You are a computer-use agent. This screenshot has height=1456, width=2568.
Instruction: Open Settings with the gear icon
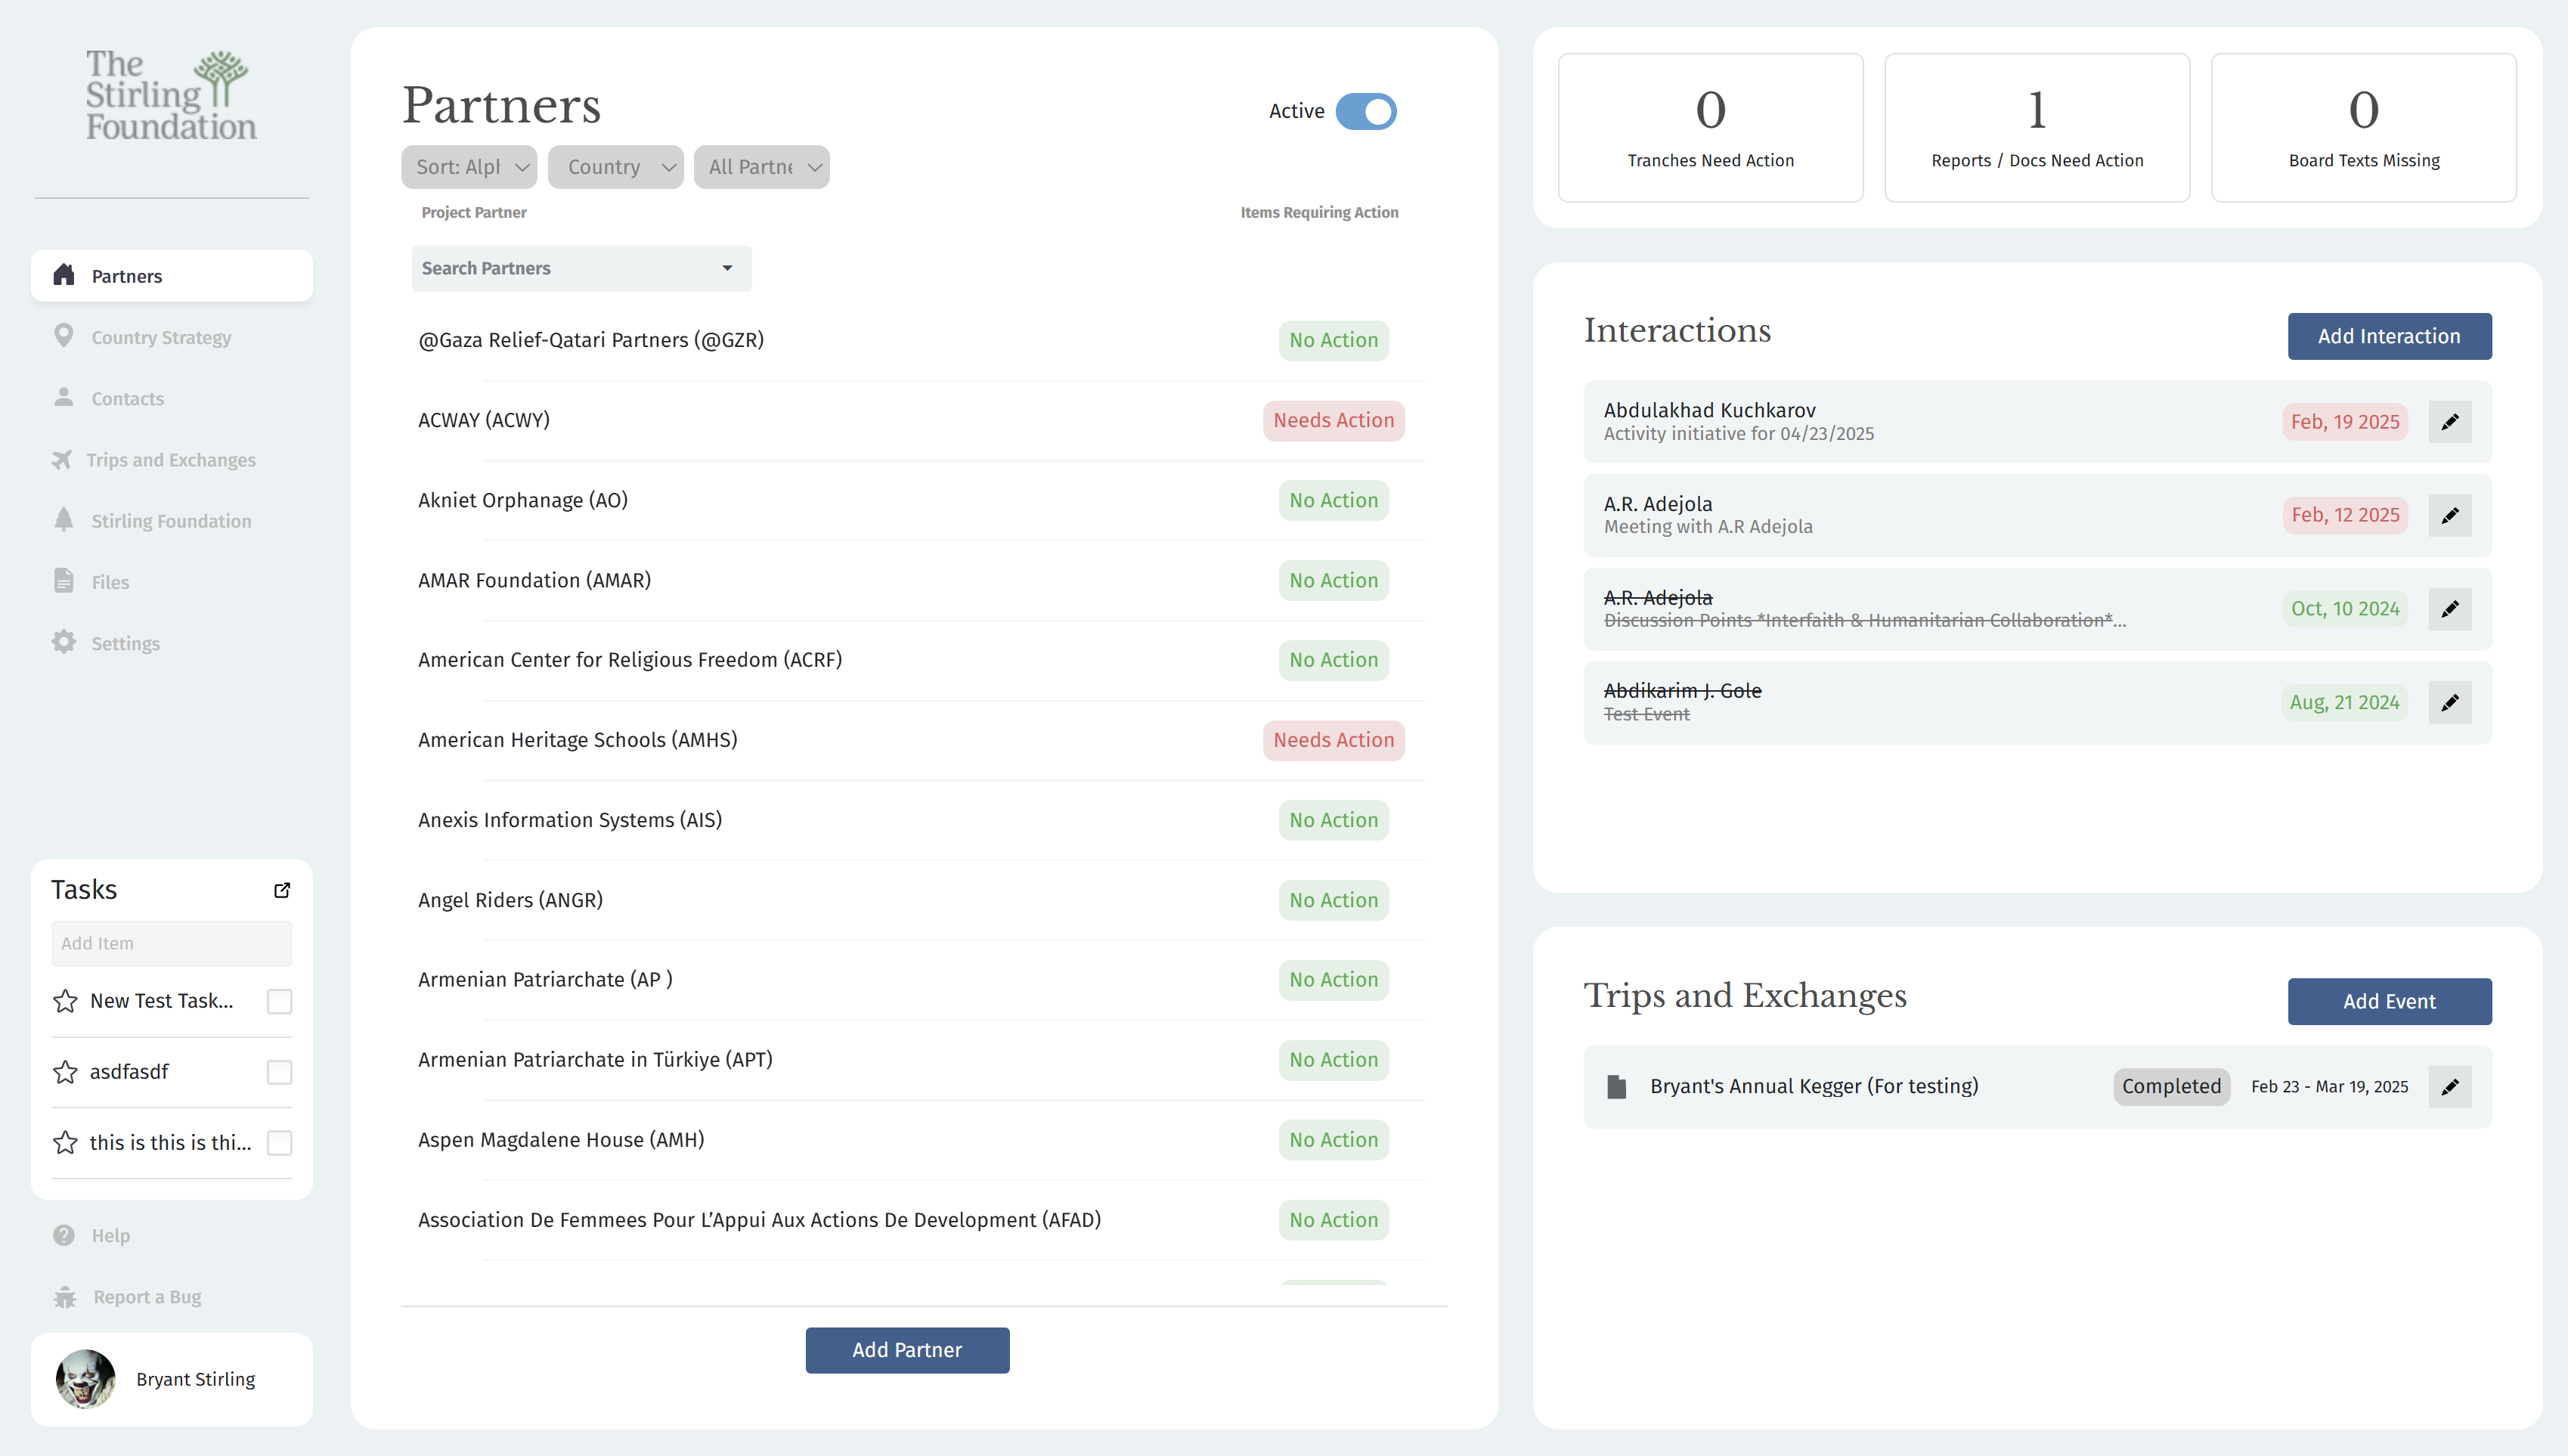(63, 643)
